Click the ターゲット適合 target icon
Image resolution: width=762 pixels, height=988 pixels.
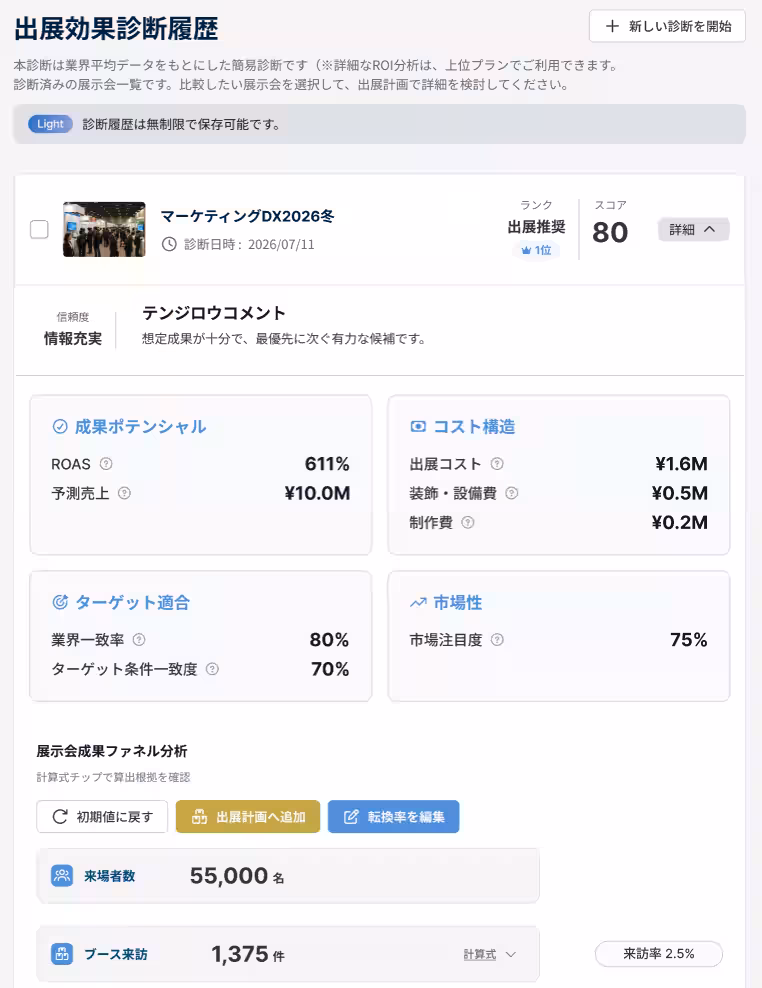point(60,602)
